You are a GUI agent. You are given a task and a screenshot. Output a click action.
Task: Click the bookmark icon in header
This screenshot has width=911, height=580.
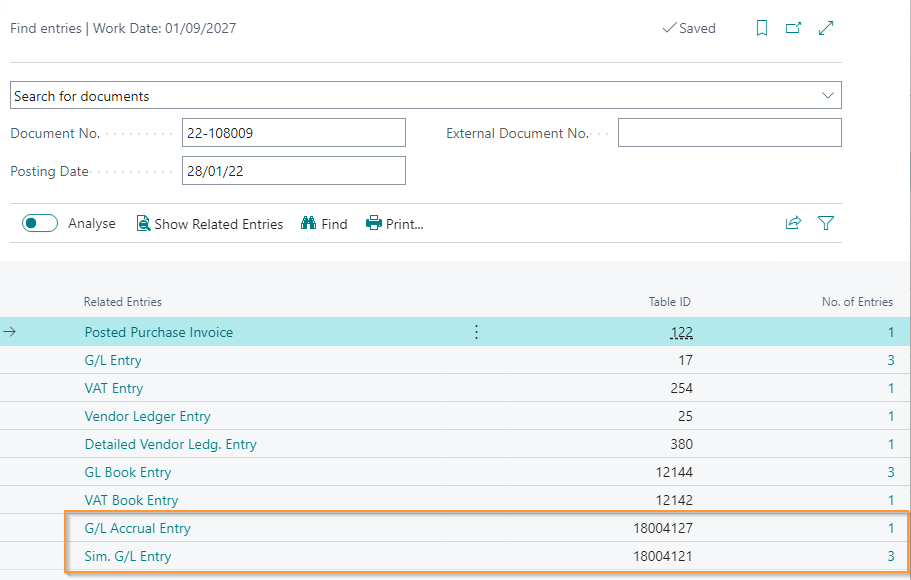(762, 28)
